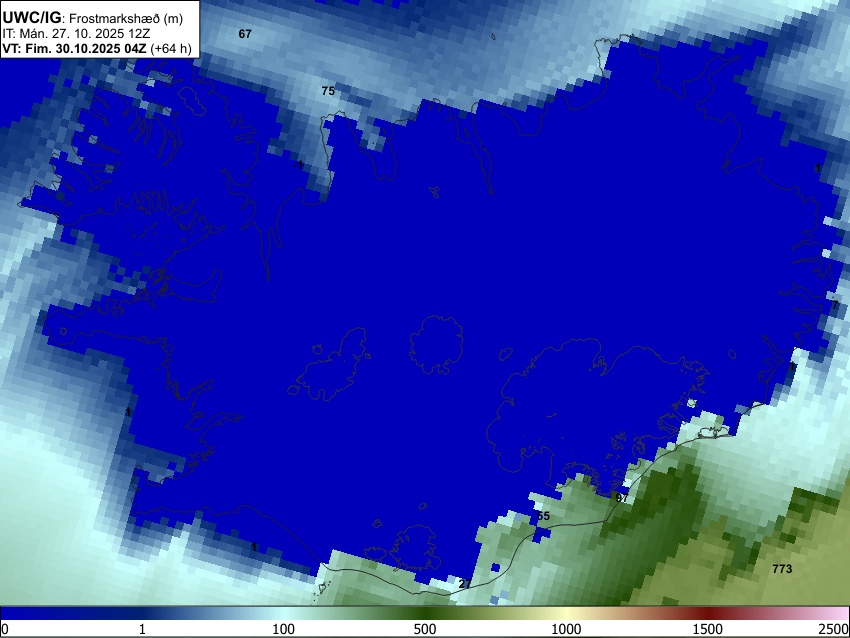Click the dark red color above legend 1500
Viewport: 850px width, 638px height.
pyautogui.click(x=708, y=614)
